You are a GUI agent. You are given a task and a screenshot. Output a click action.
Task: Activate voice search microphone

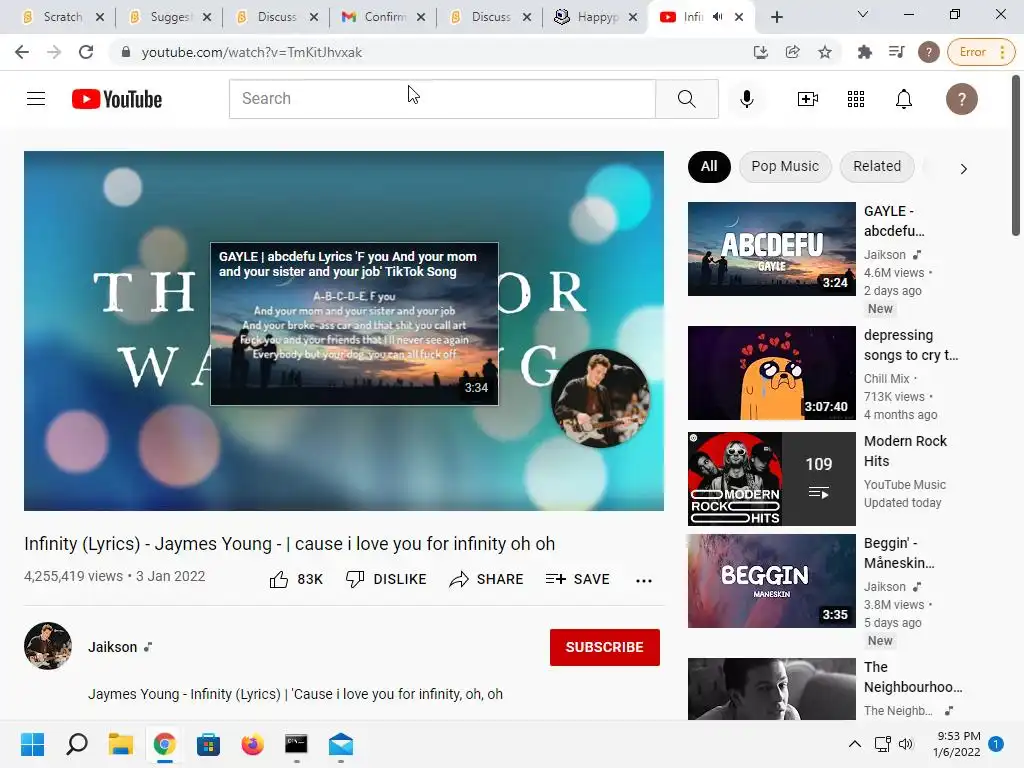coord(747,99)
